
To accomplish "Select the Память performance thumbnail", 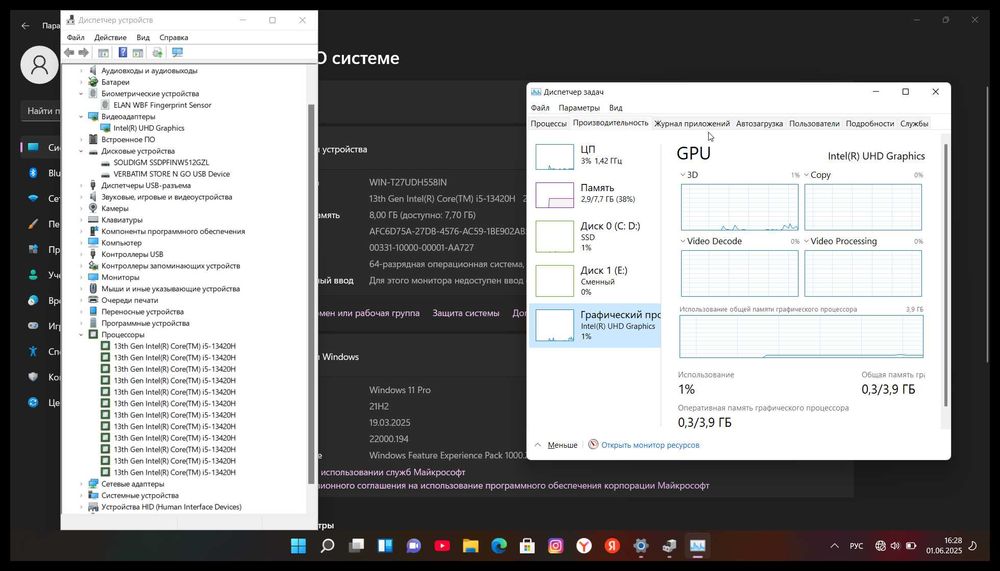I will (x=594, y=195).
